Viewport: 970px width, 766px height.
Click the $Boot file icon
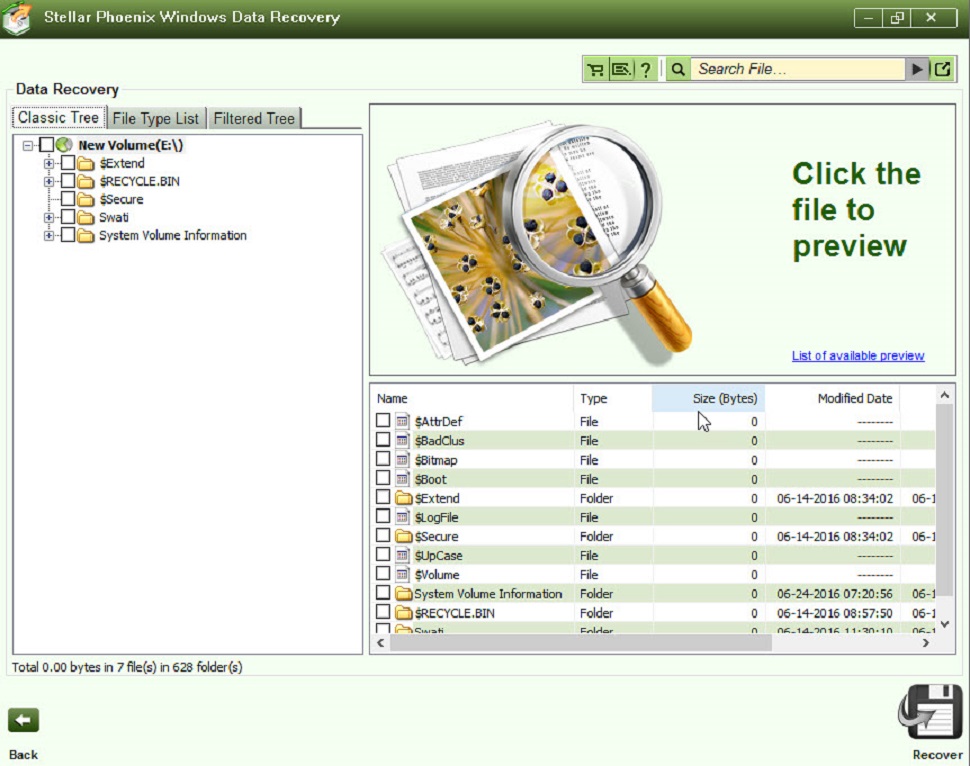(402, 479)
